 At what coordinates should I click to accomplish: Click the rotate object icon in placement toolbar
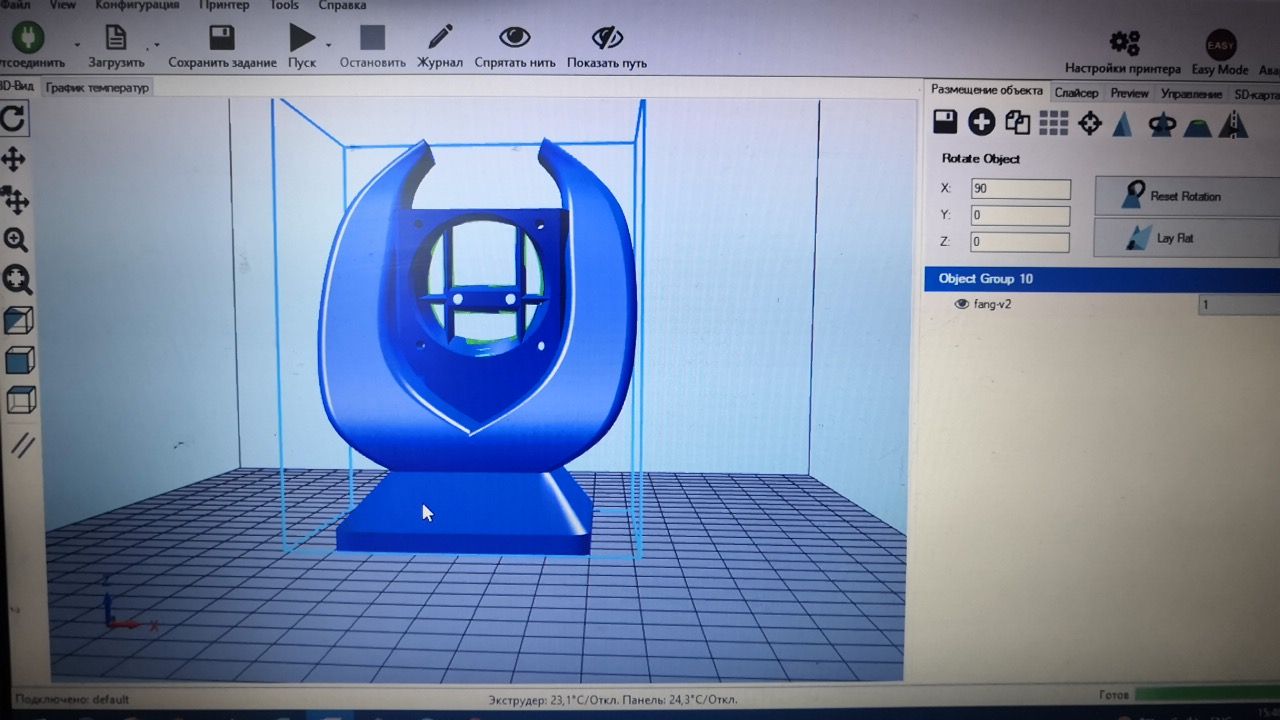click(1162, 125)
